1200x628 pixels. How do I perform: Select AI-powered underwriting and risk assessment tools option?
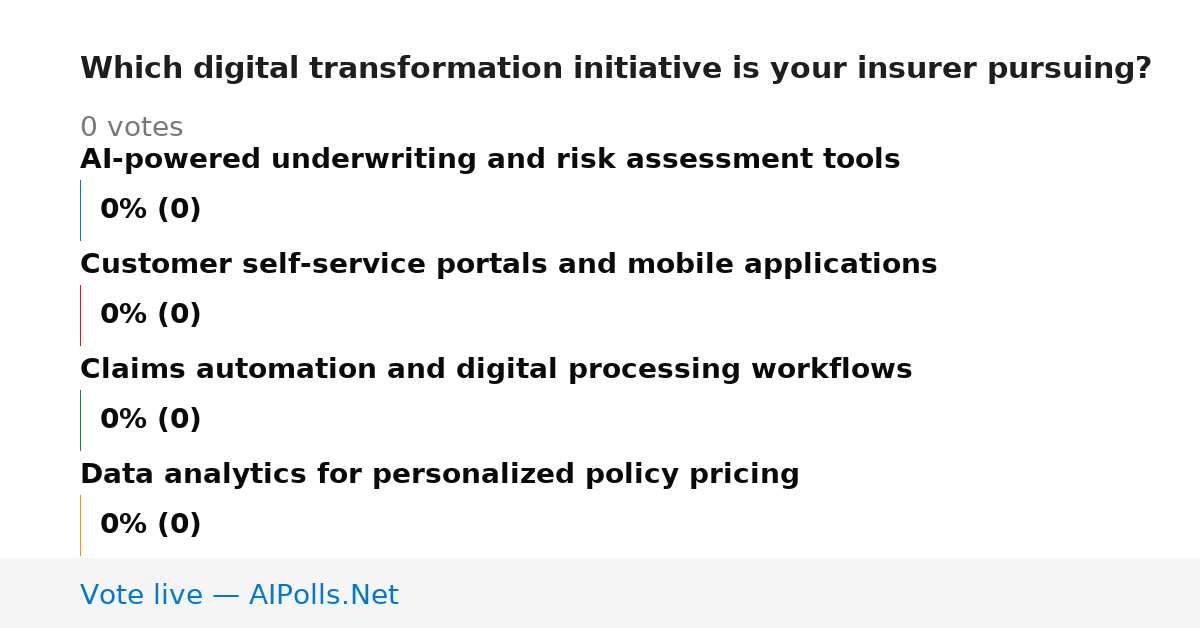point(490,160)
